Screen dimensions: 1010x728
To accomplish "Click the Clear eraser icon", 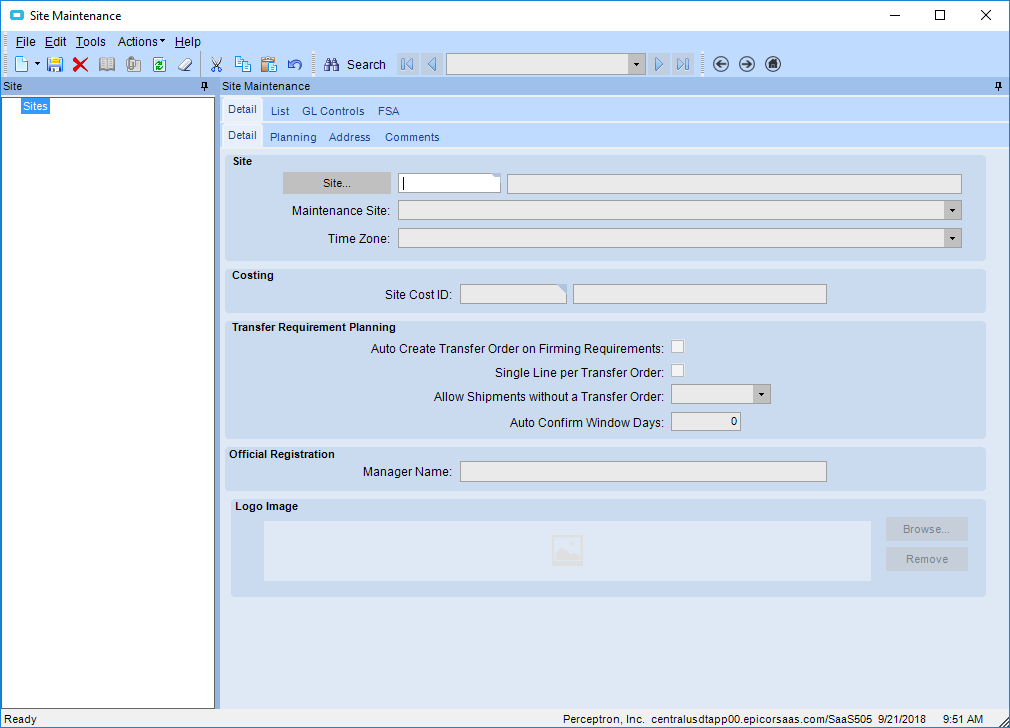I will [185, 64].
